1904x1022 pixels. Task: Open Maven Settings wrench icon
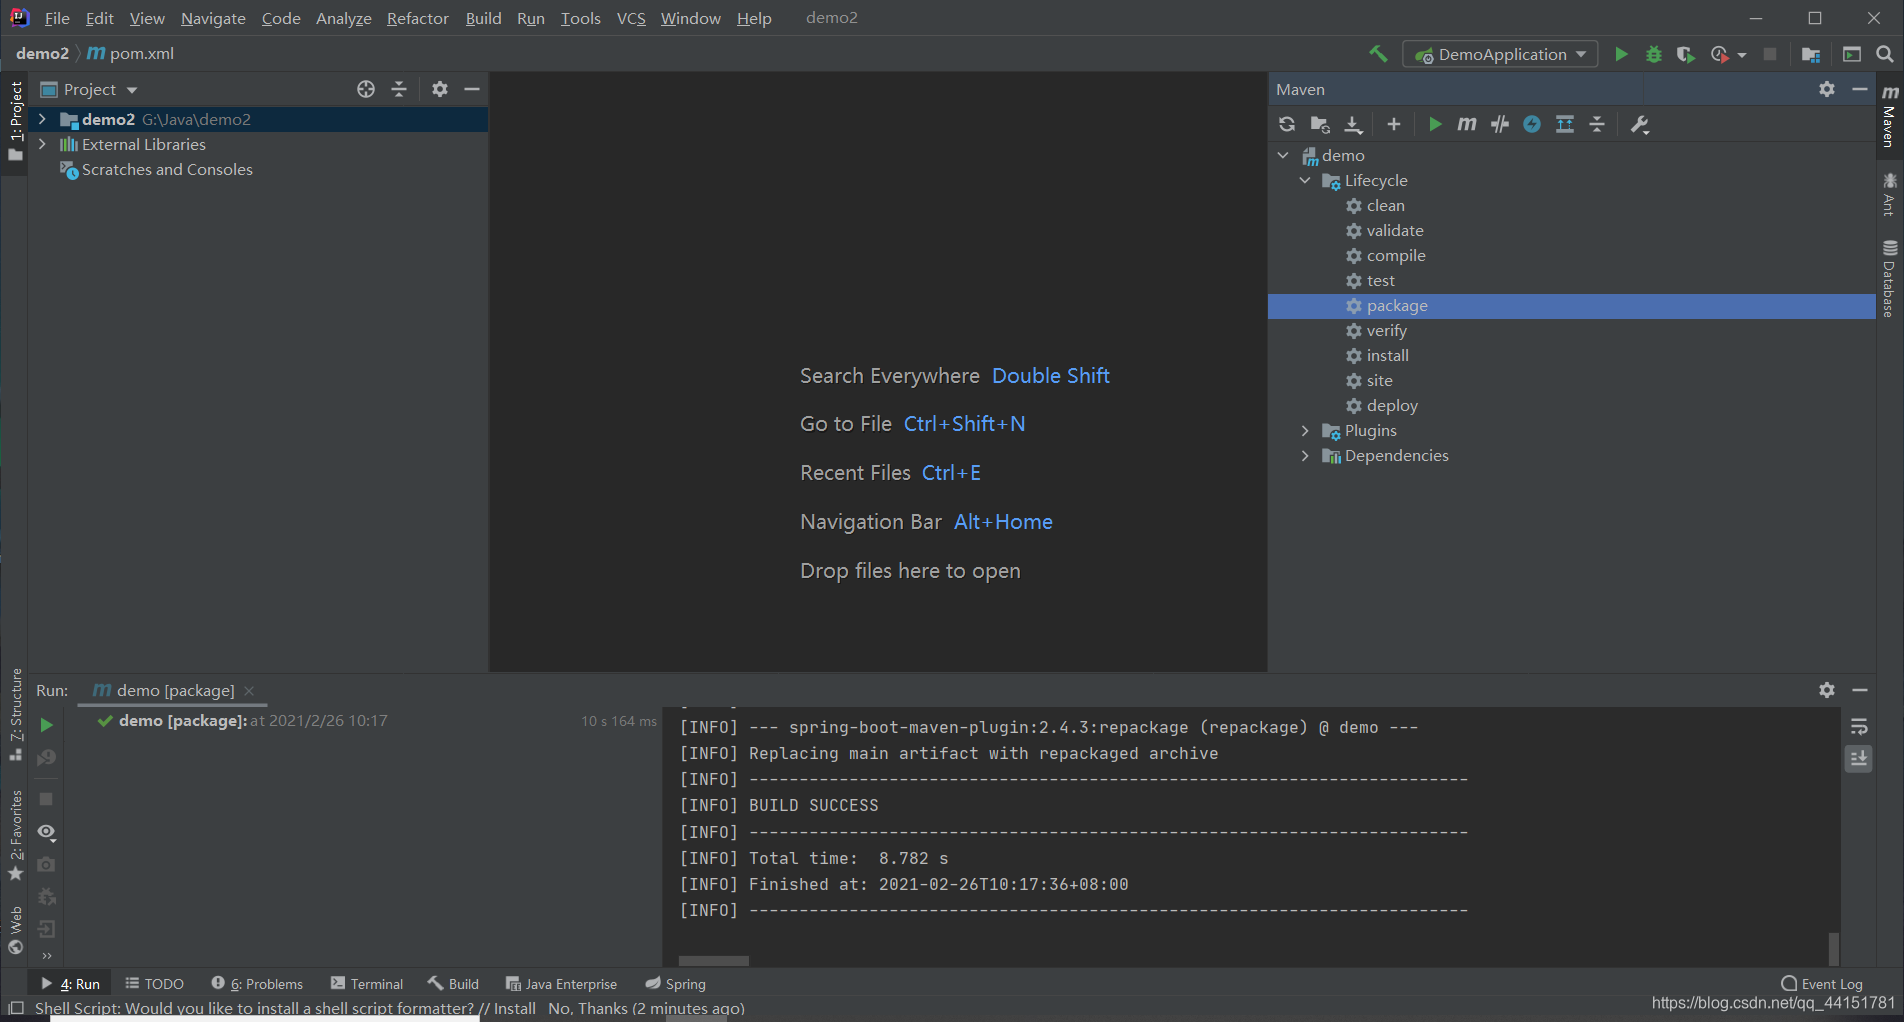pos(1640,124)
